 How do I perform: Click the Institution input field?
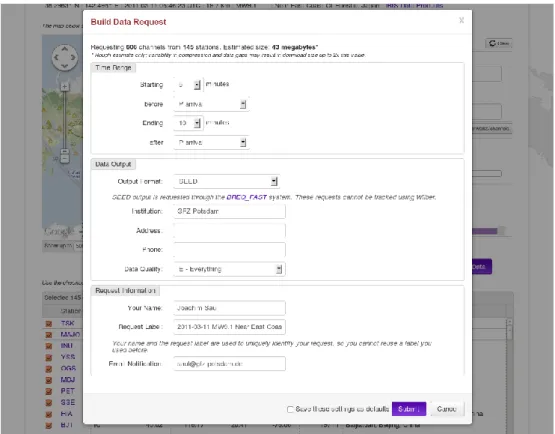(x=229, y=211)
